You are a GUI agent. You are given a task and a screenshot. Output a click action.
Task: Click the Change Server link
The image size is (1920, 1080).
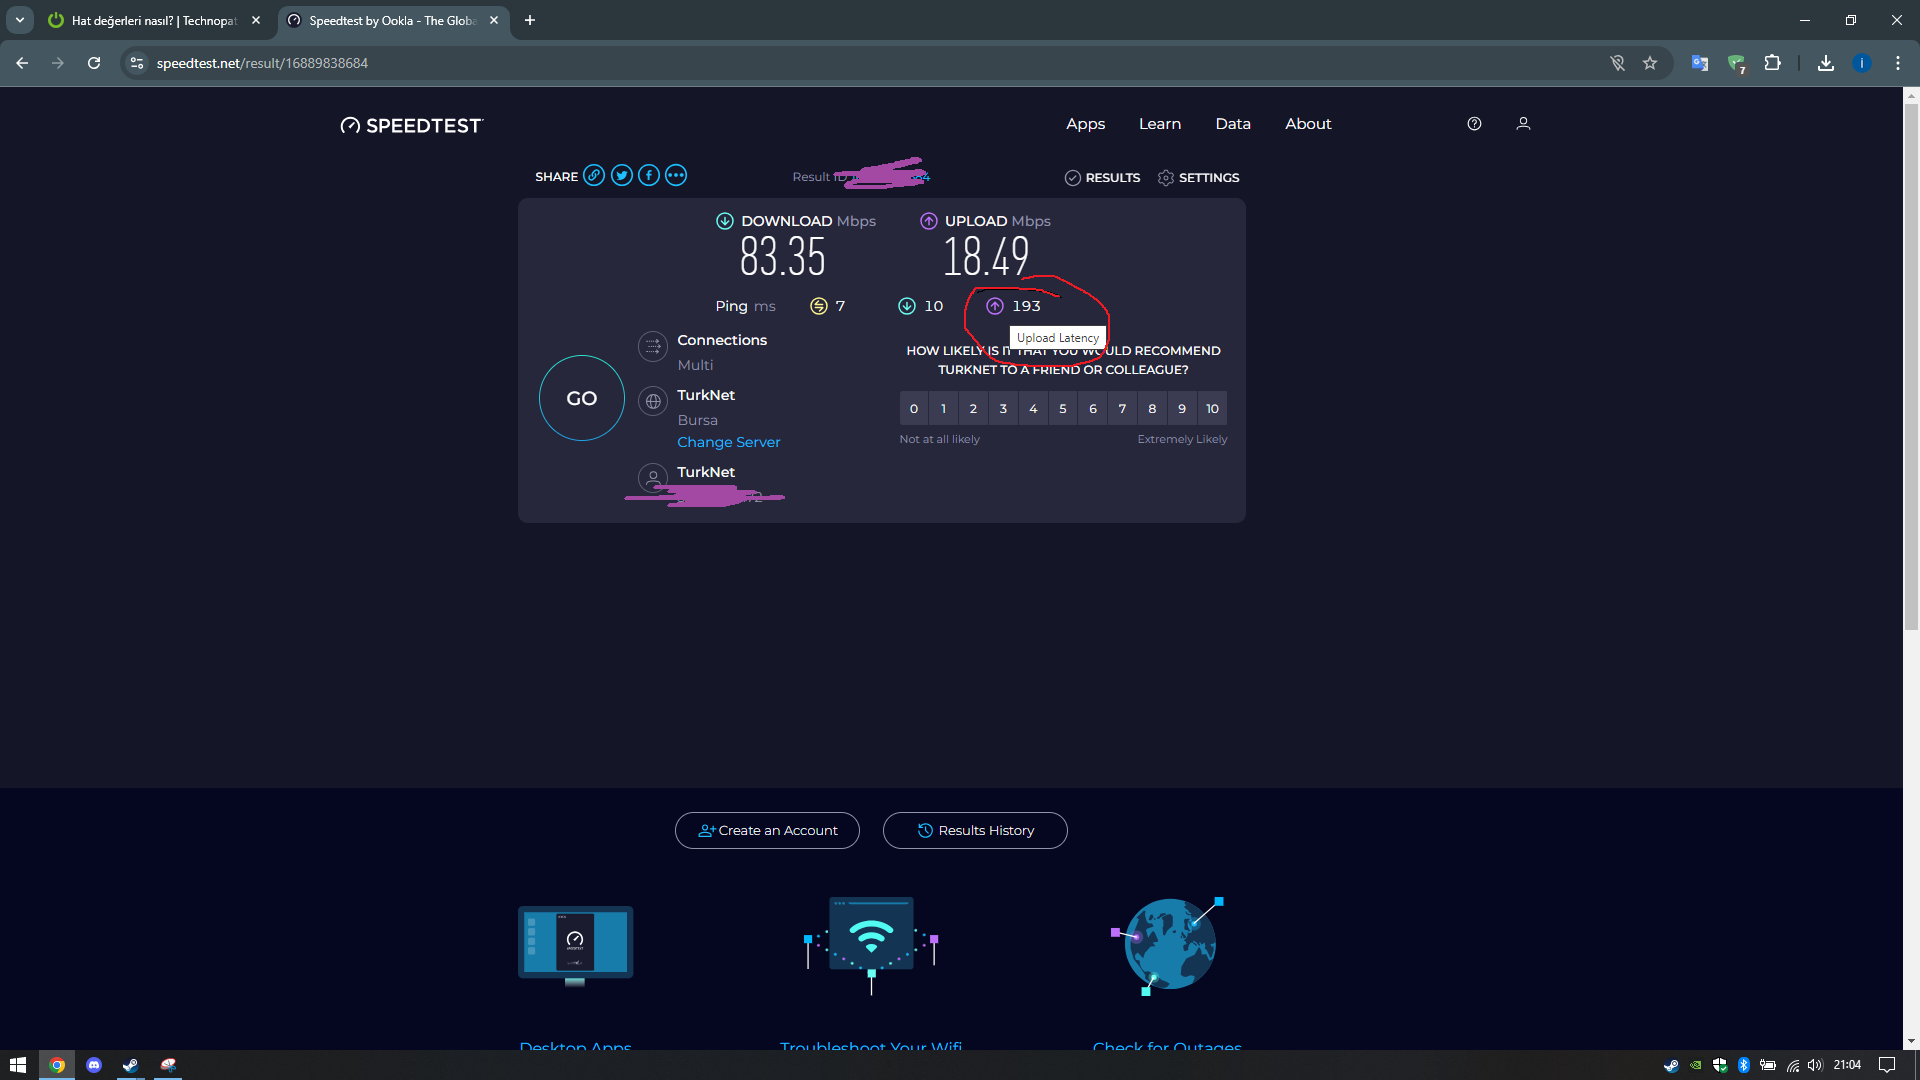point(728,442)
